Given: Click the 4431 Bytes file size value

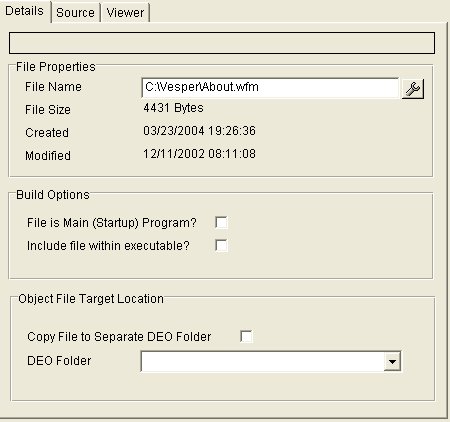Looking at the screenshot, I should (x=173, y=108).
